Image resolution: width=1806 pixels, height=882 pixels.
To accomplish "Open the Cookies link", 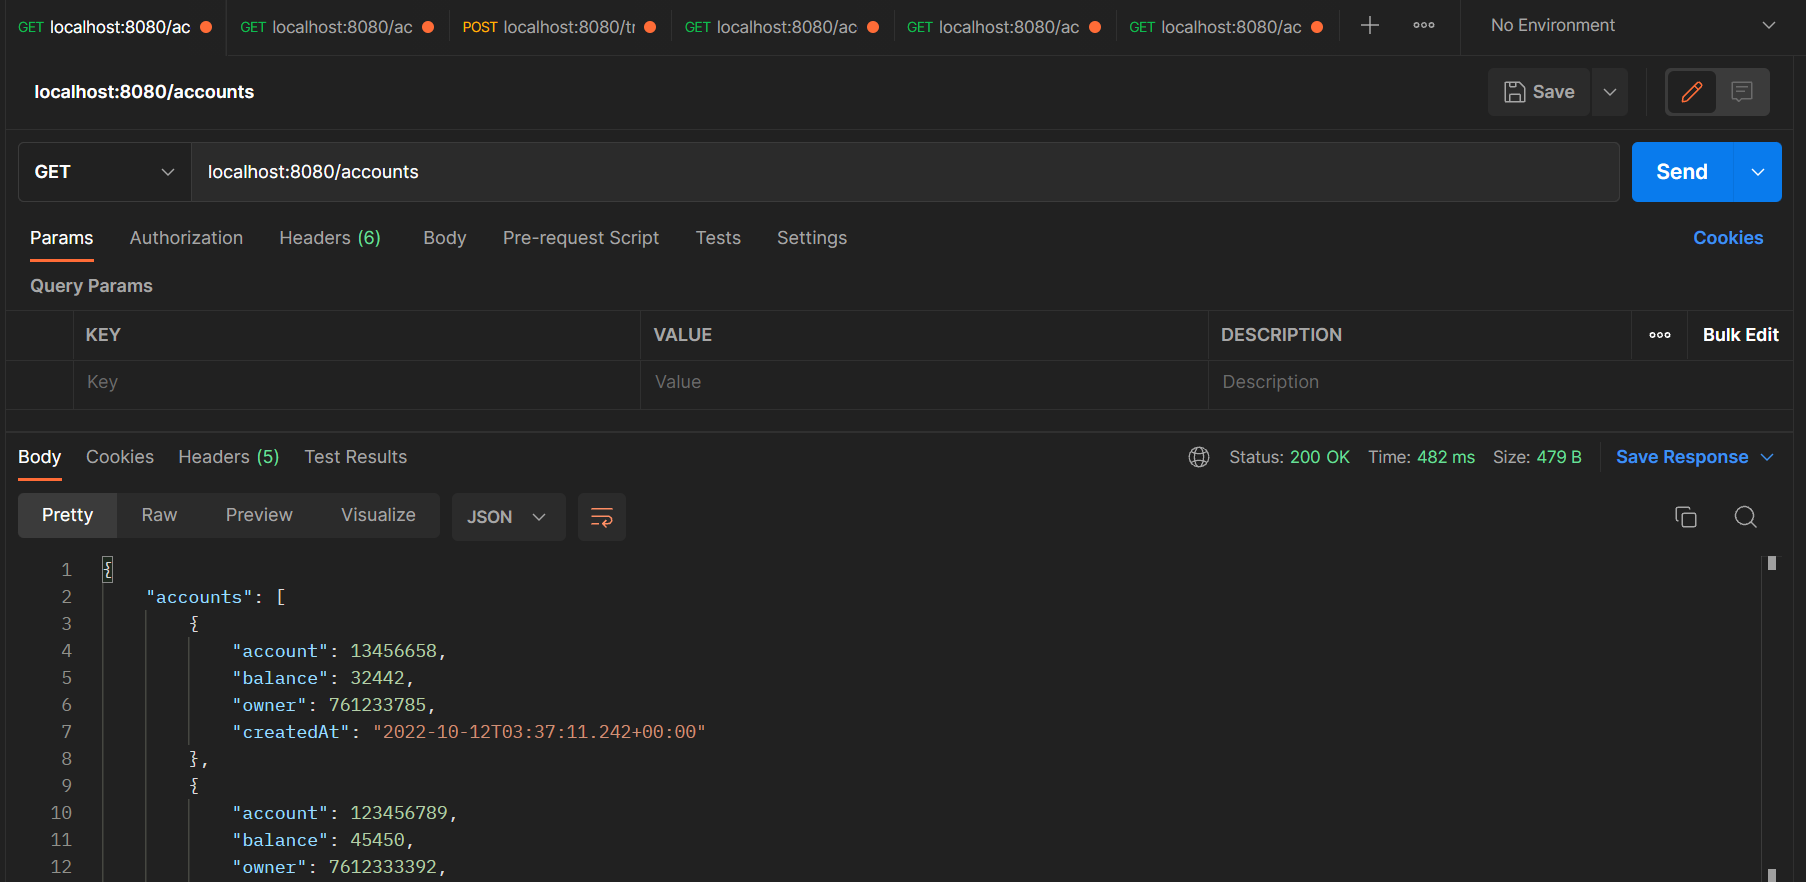I will (1728, 238).
